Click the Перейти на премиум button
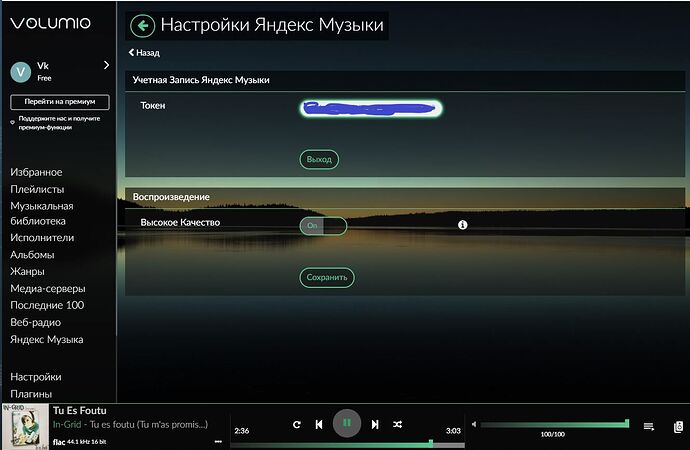The height and width of the screenshot is (450, 690). point(60,102)
